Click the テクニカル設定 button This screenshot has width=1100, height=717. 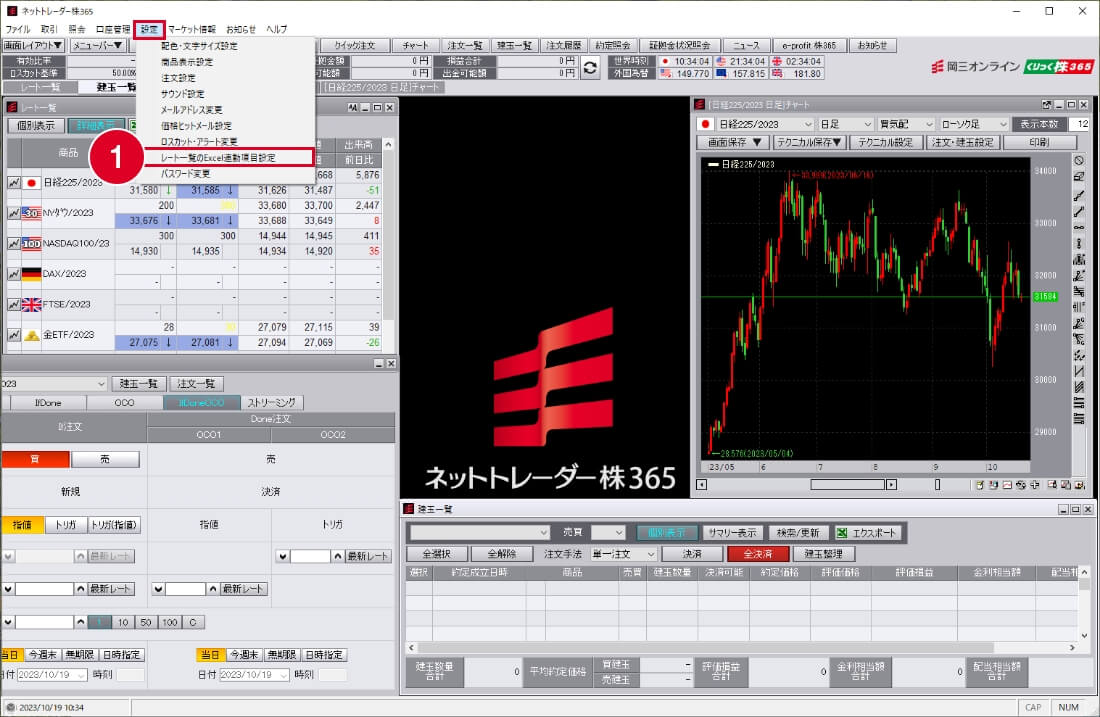click(x=885, y=142)
